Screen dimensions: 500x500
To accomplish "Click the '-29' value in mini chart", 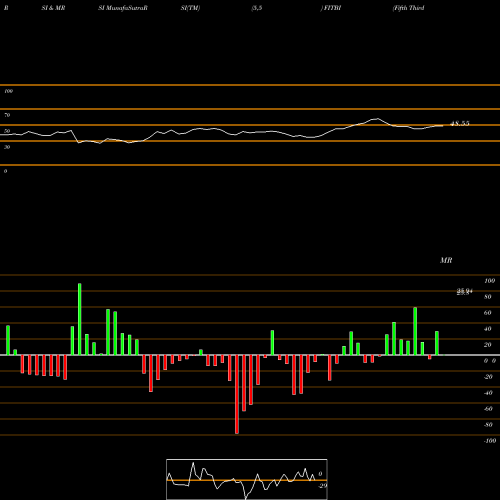I will click(323, 486).
